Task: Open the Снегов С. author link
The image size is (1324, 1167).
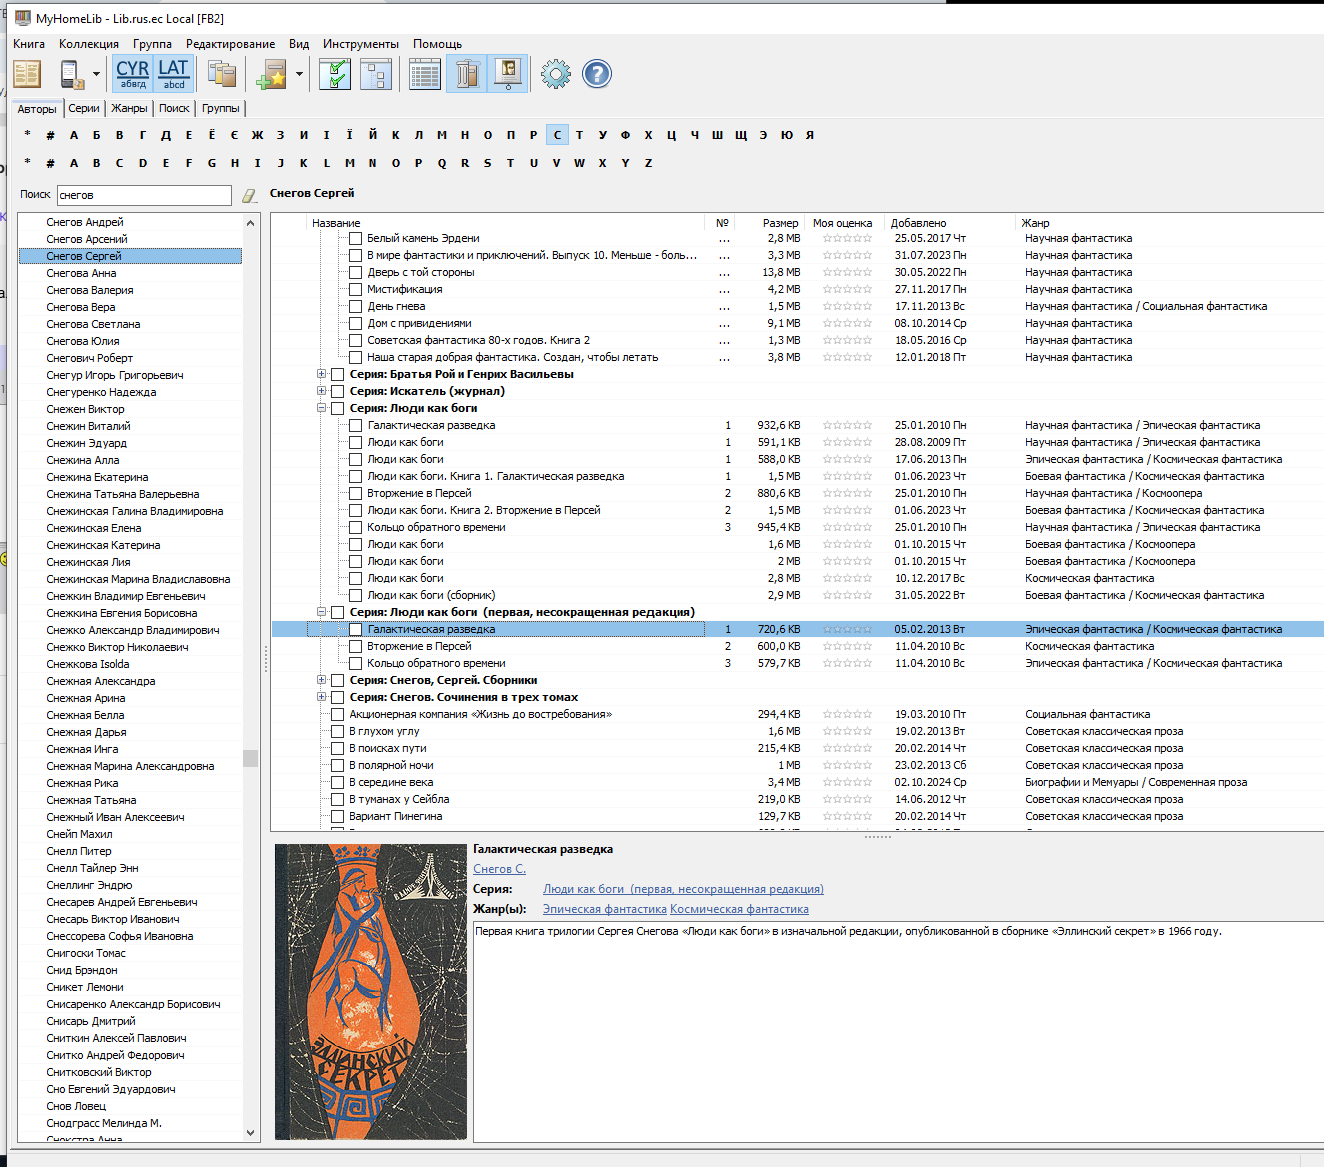Action: click(499, 869)
